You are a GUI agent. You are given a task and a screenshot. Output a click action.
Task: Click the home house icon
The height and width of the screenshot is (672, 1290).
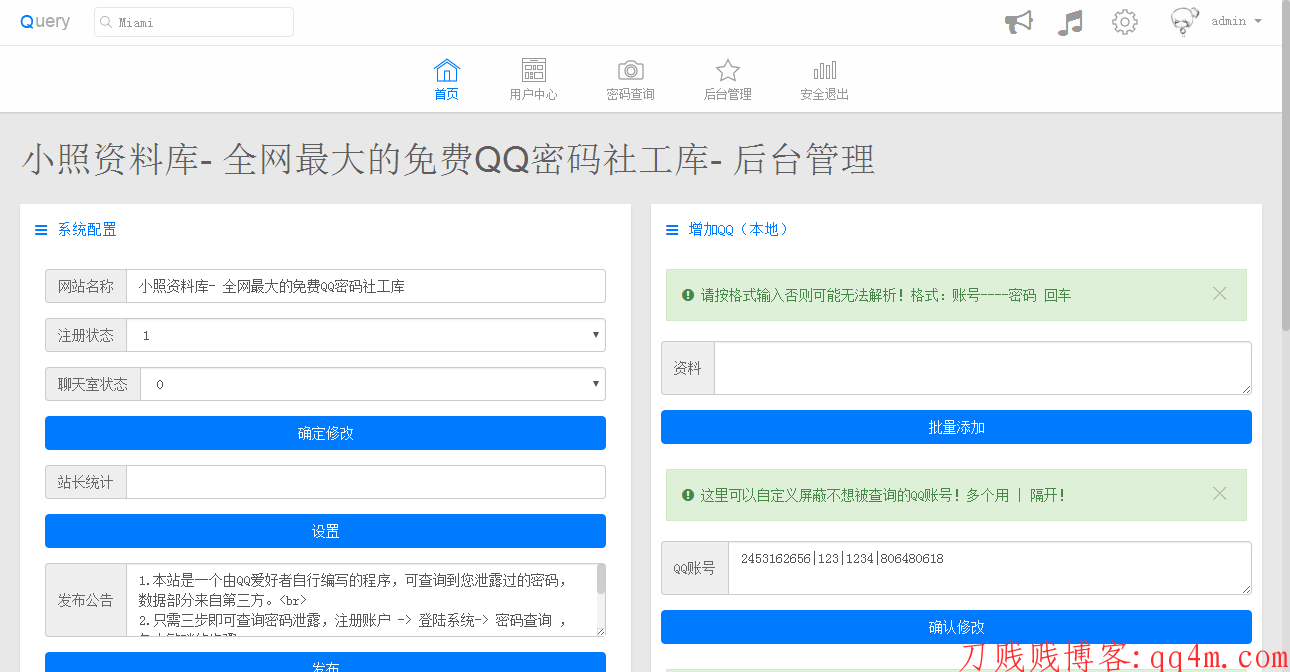pos(447,70)
